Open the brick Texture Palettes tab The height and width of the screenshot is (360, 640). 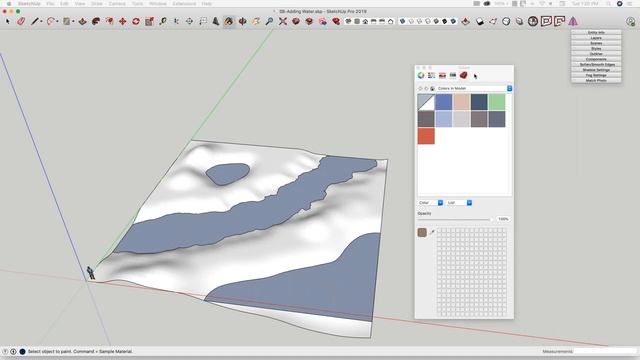coord(463,76)
